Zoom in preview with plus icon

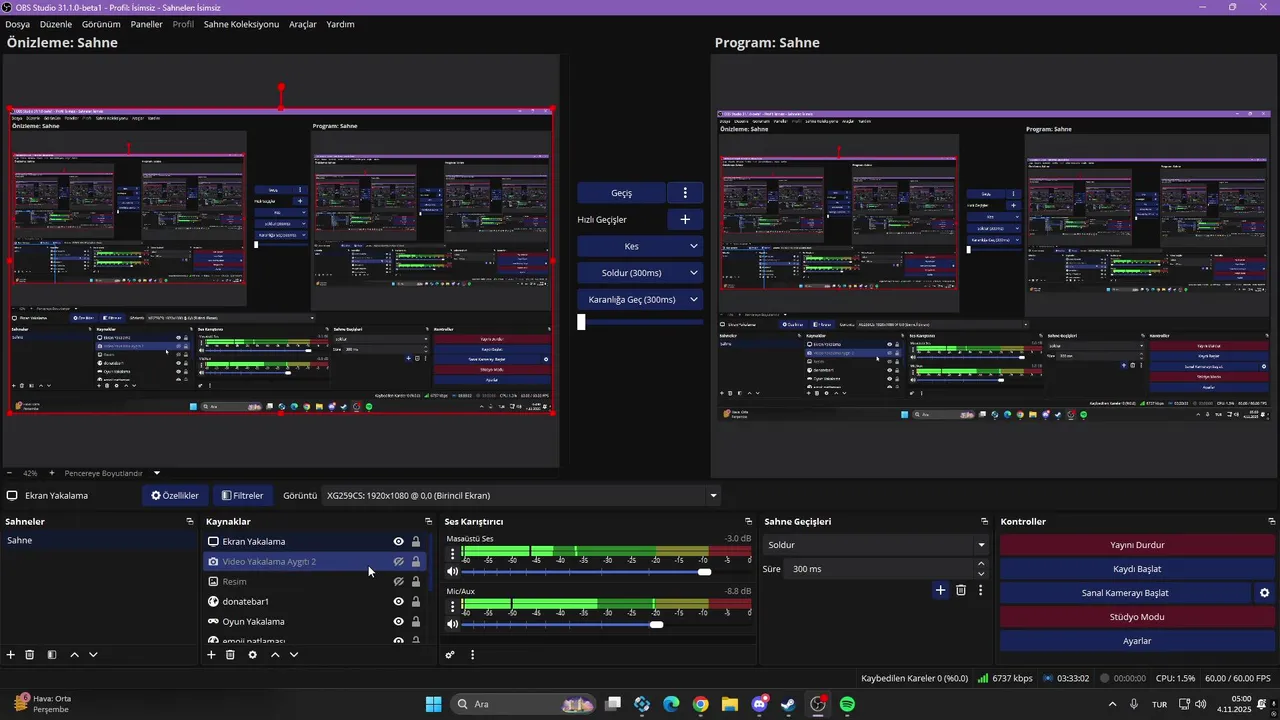[x=52, y=473]
